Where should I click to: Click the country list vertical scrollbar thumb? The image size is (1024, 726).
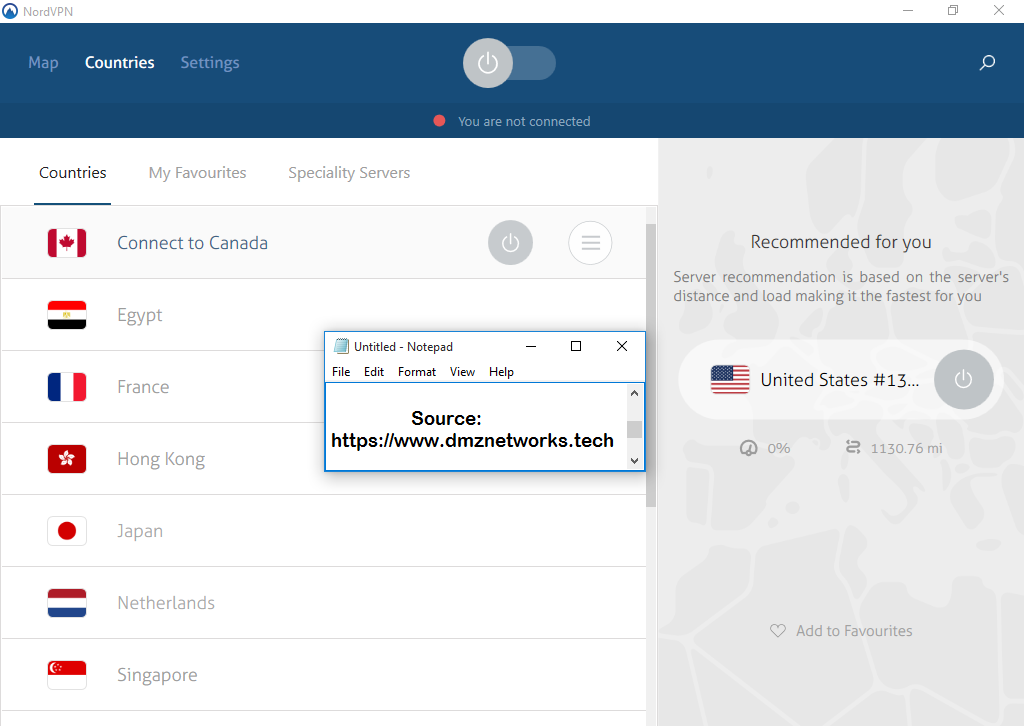pyautogui.click(x=651, y=366)
